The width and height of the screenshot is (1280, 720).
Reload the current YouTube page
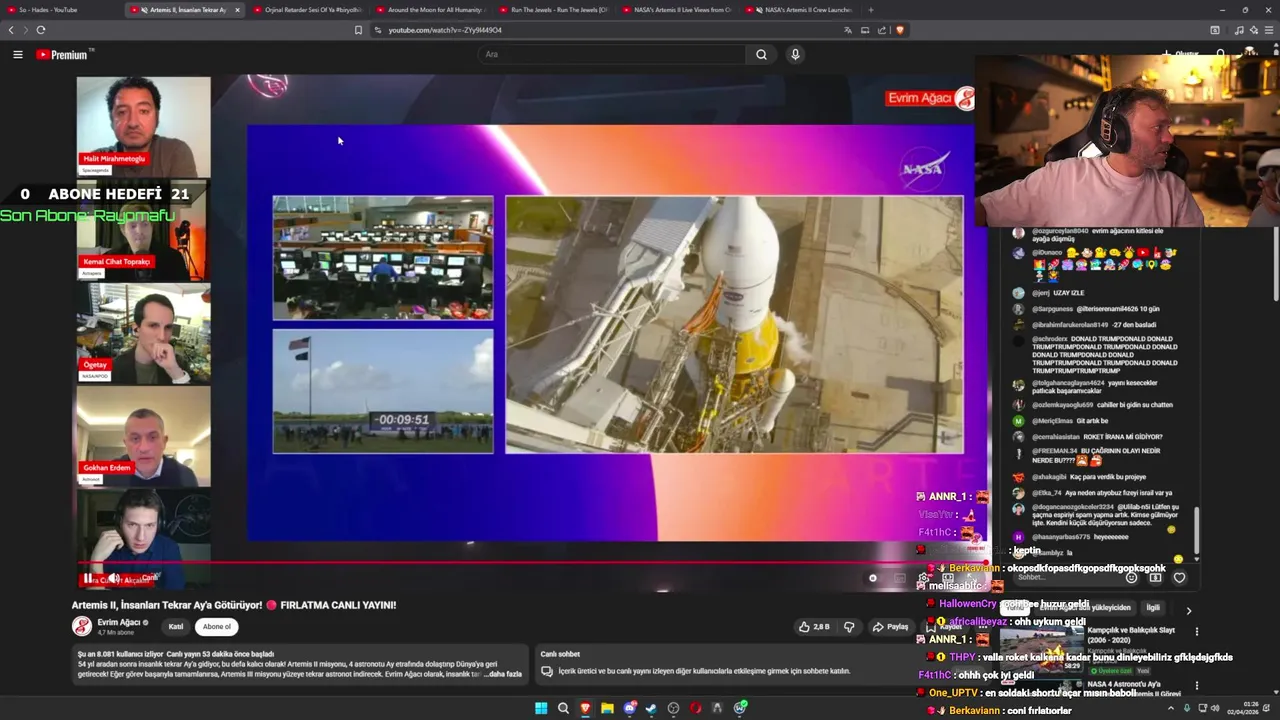pos(41,30)
